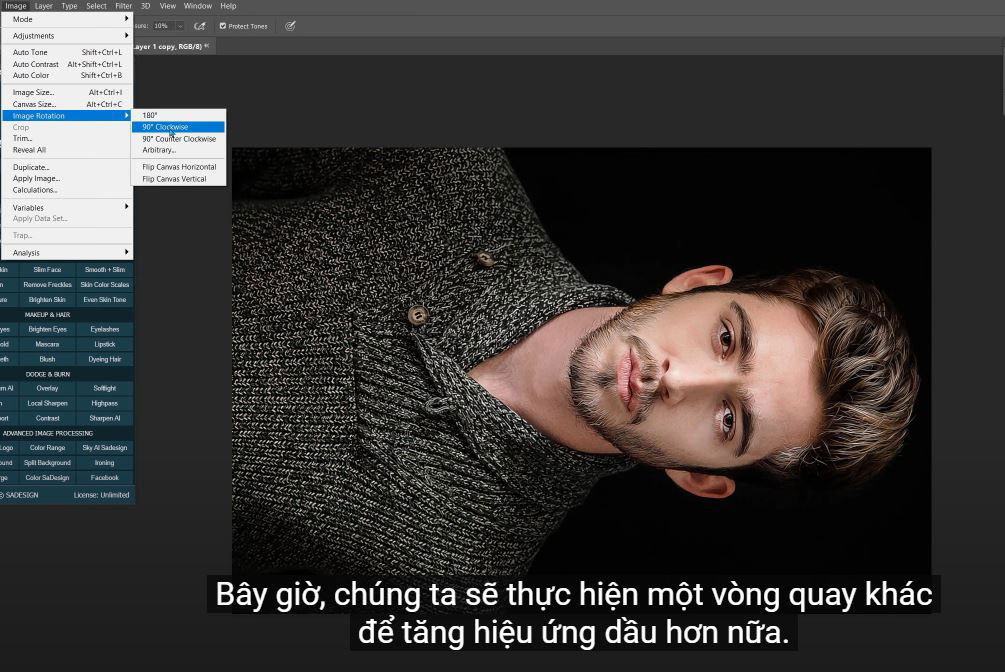
Task: Select Flip Canvas Vertical option
Action: pos(174,179)
